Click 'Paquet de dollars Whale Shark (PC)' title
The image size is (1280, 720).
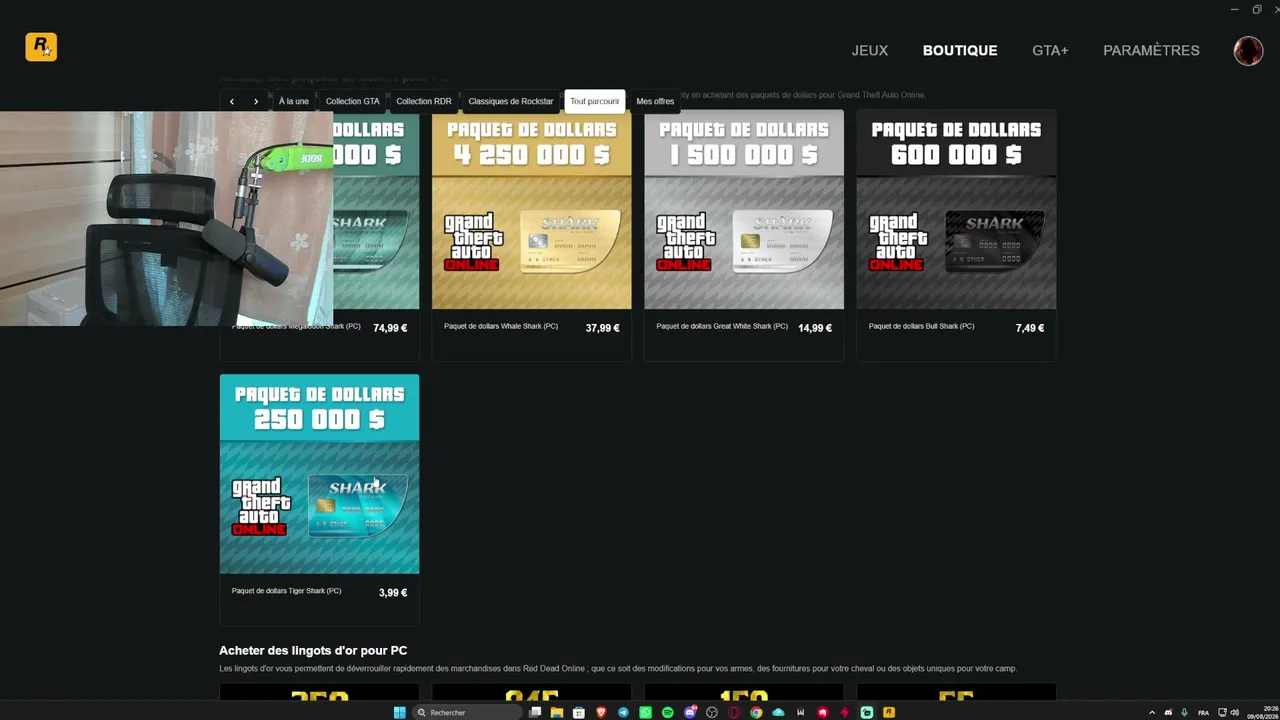pos(501,326)
